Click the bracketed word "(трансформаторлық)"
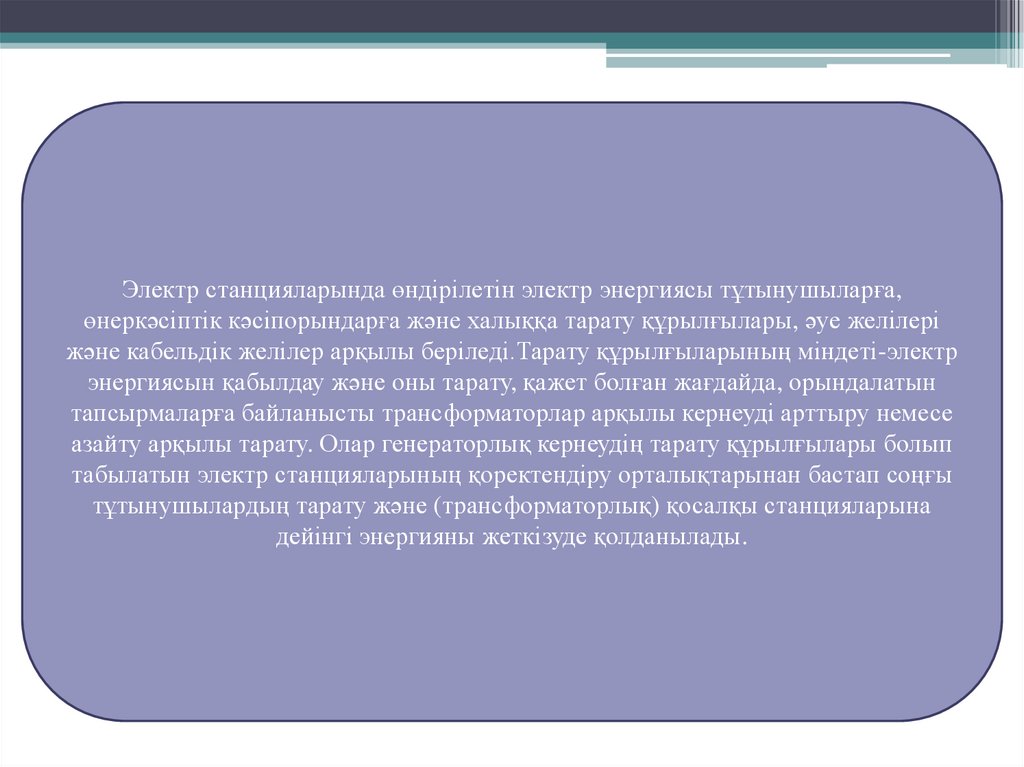This screenshot has width=1024, height=767. 546,507
